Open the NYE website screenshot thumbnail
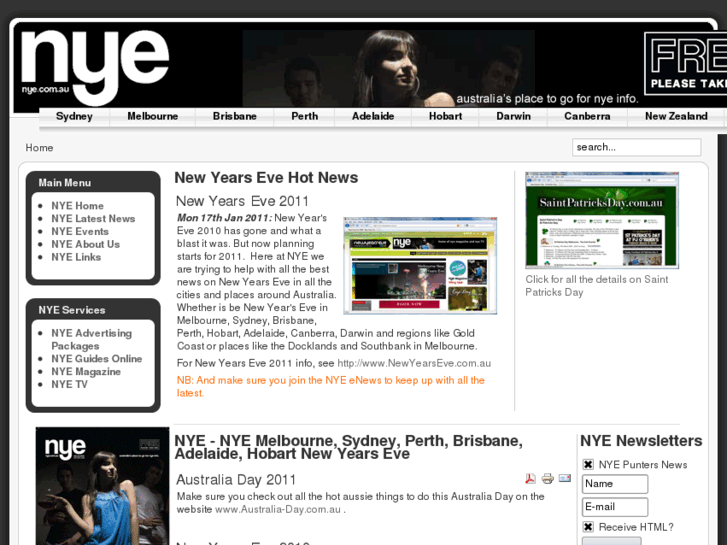Screen dimensions: 727x545 [420, 265]
